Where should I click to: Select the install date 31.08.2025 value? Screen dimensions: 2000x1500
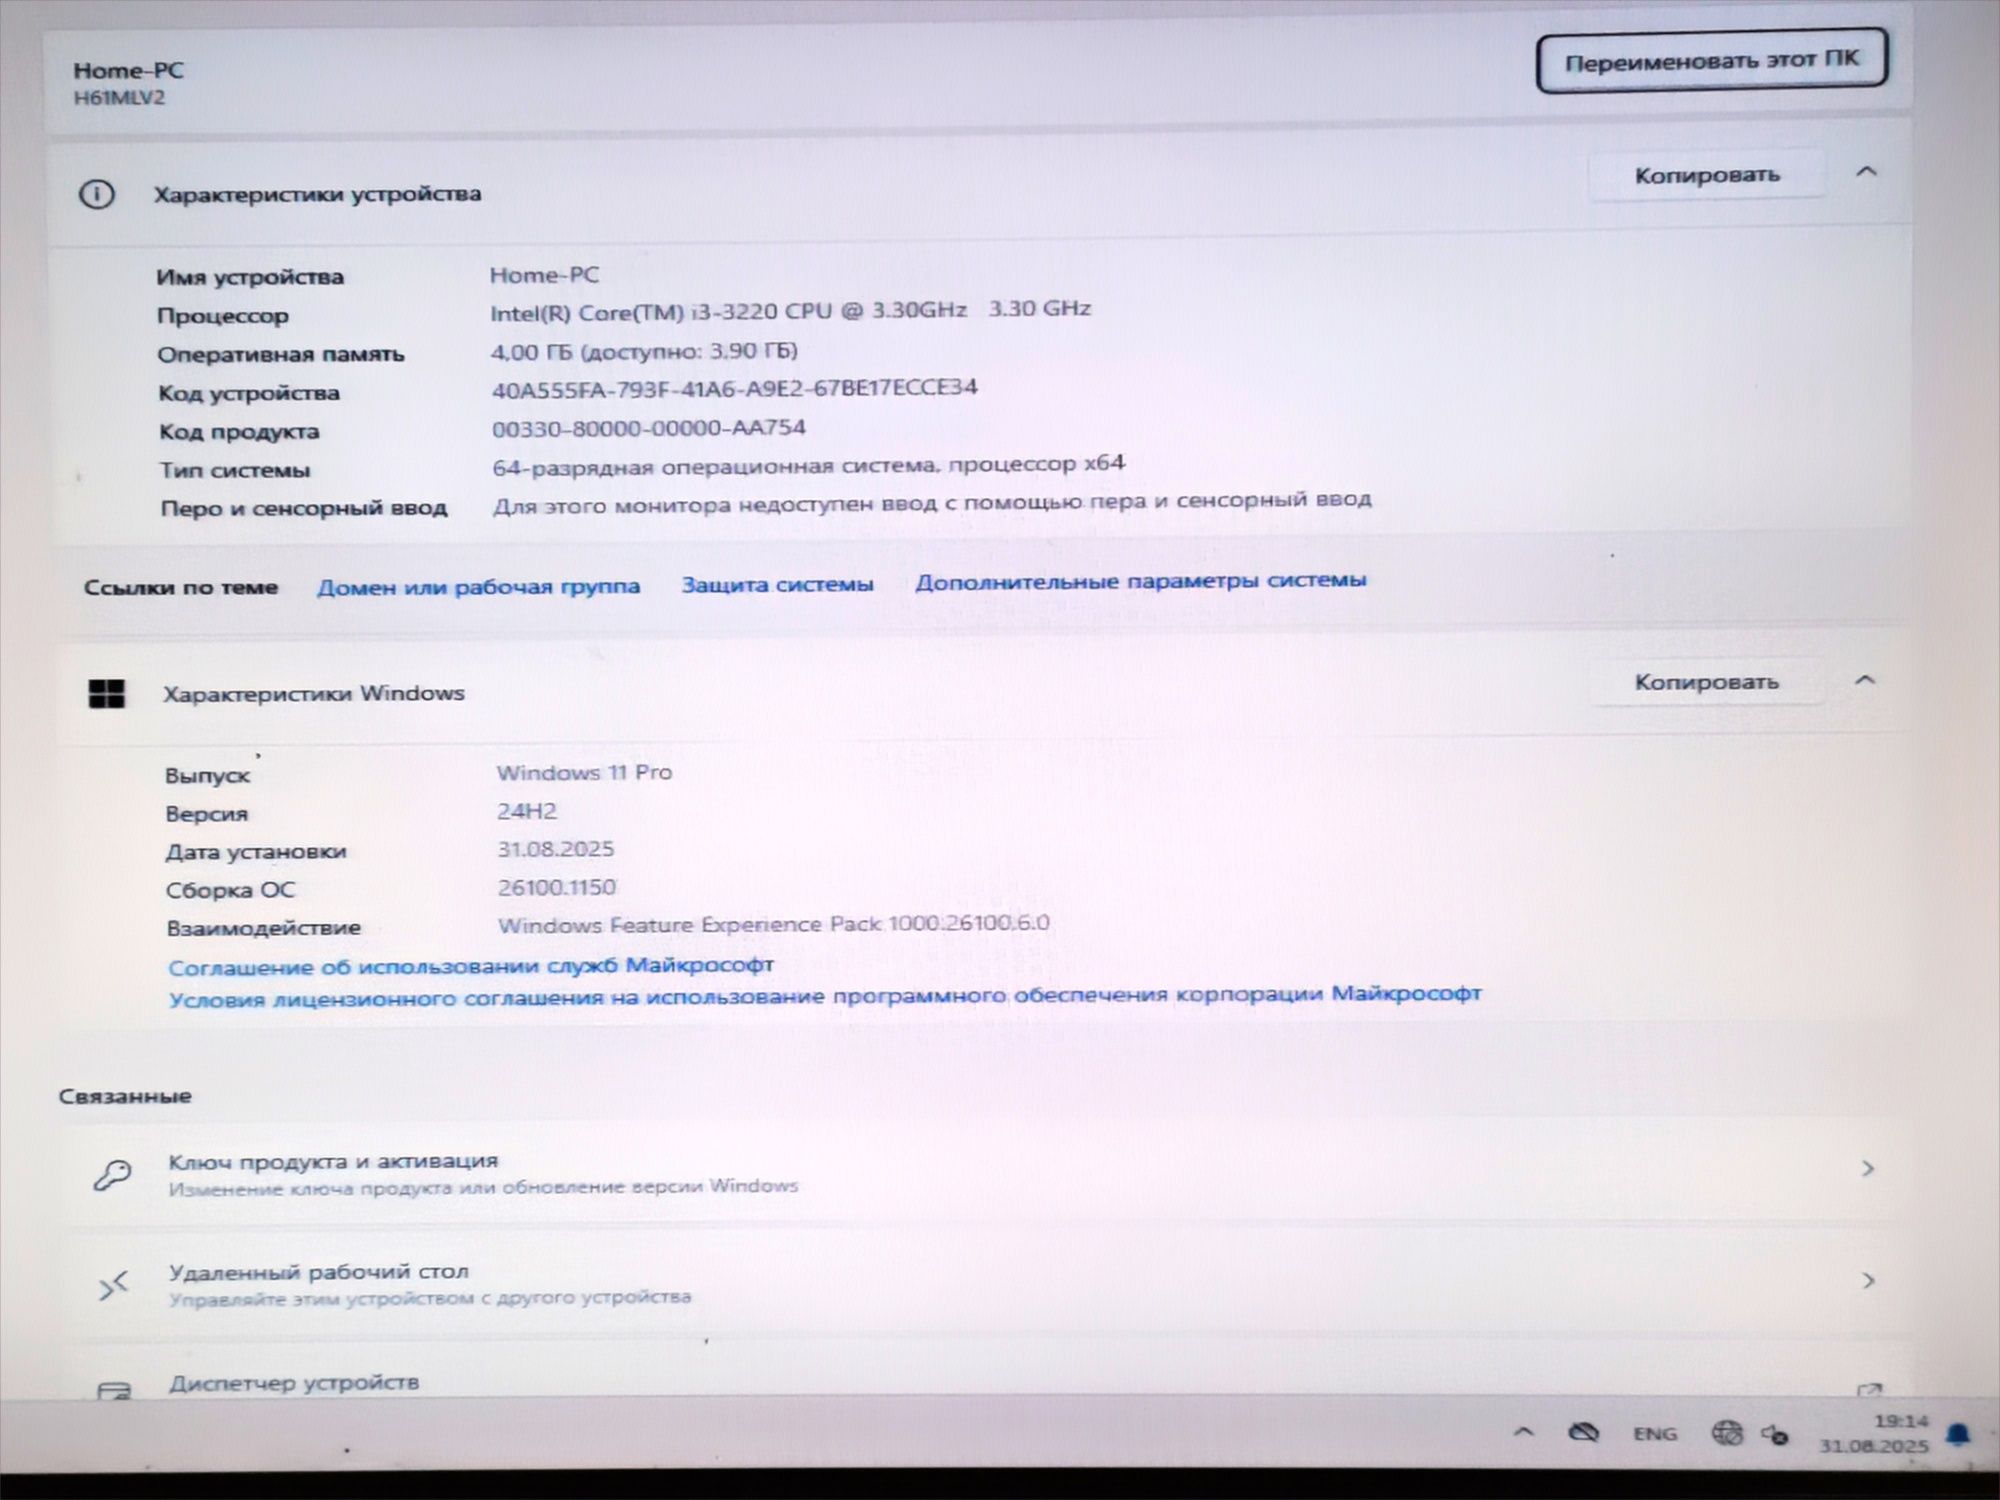point(556,849)
